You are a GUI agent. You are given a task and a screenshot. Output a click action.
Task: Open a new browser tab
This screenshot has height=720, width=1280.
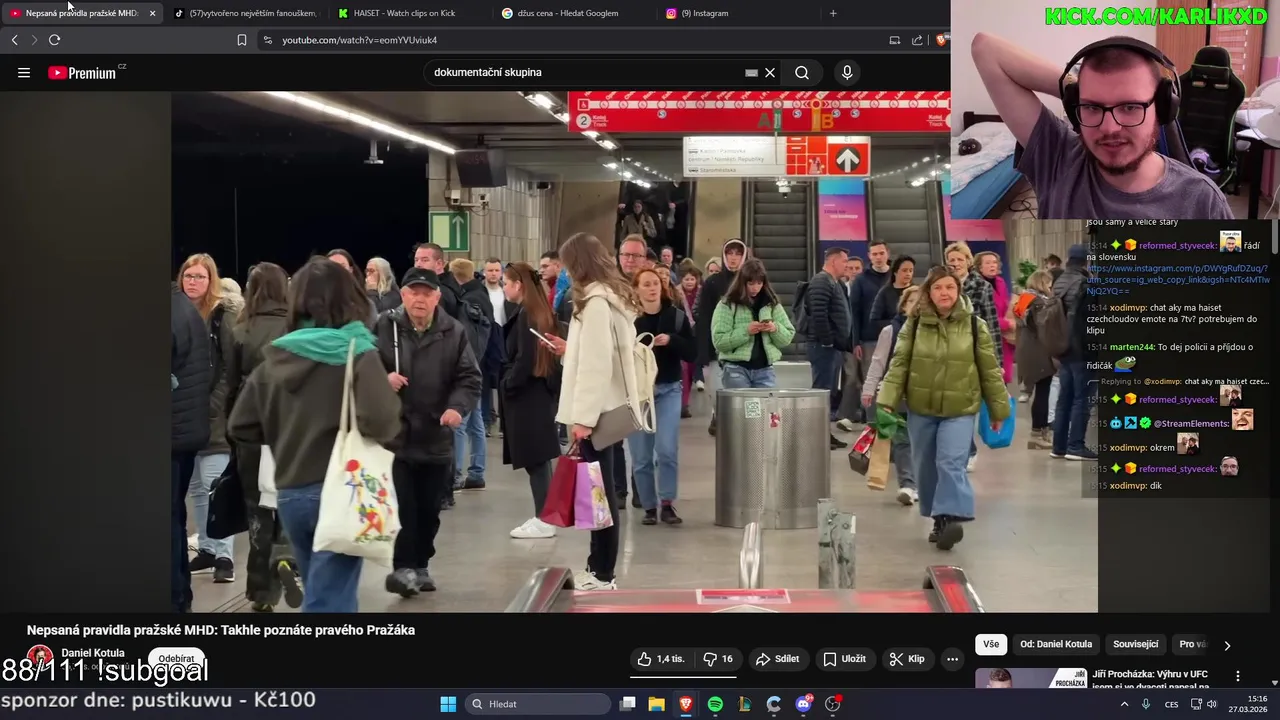coord(833,13)
